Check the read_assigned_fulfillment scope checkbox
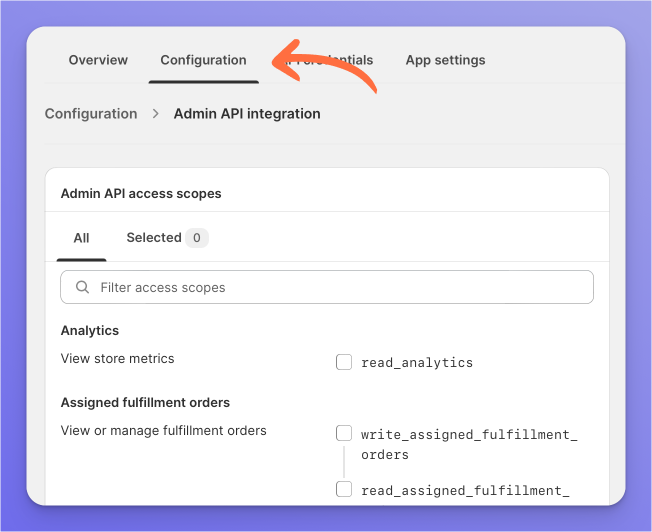Viewport: 652px width, 532px height. [x=344, y=489]
